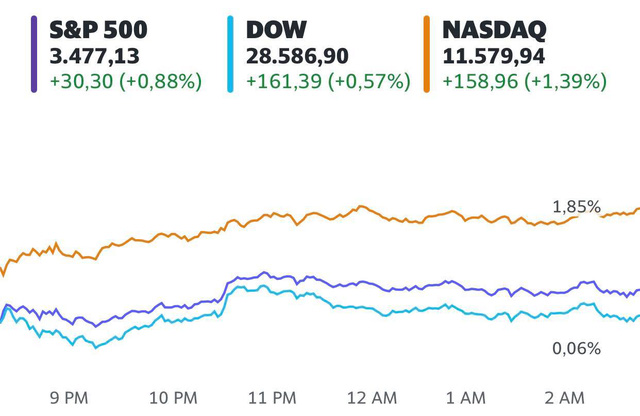Select the DOW value 28.586,90
The height and width of the screenshot is (416, 640).
(x=297, y=56)
